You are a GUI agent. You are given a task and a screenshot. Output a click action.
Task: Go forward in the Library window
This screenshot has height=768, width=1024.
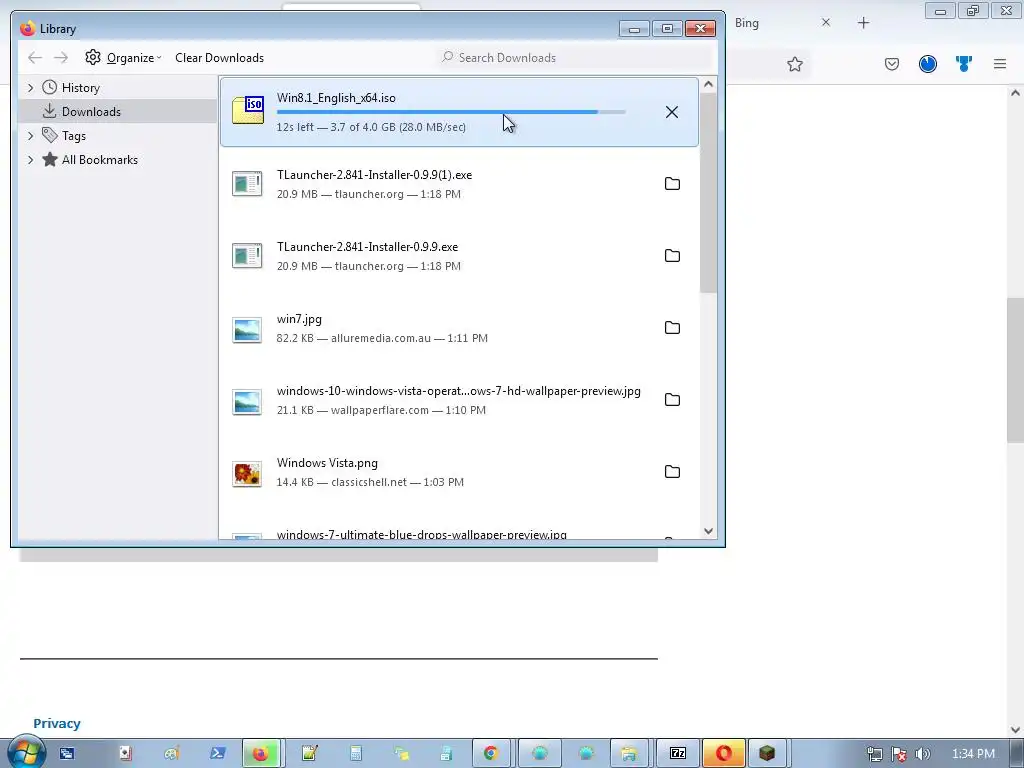(x=61, y=57)
